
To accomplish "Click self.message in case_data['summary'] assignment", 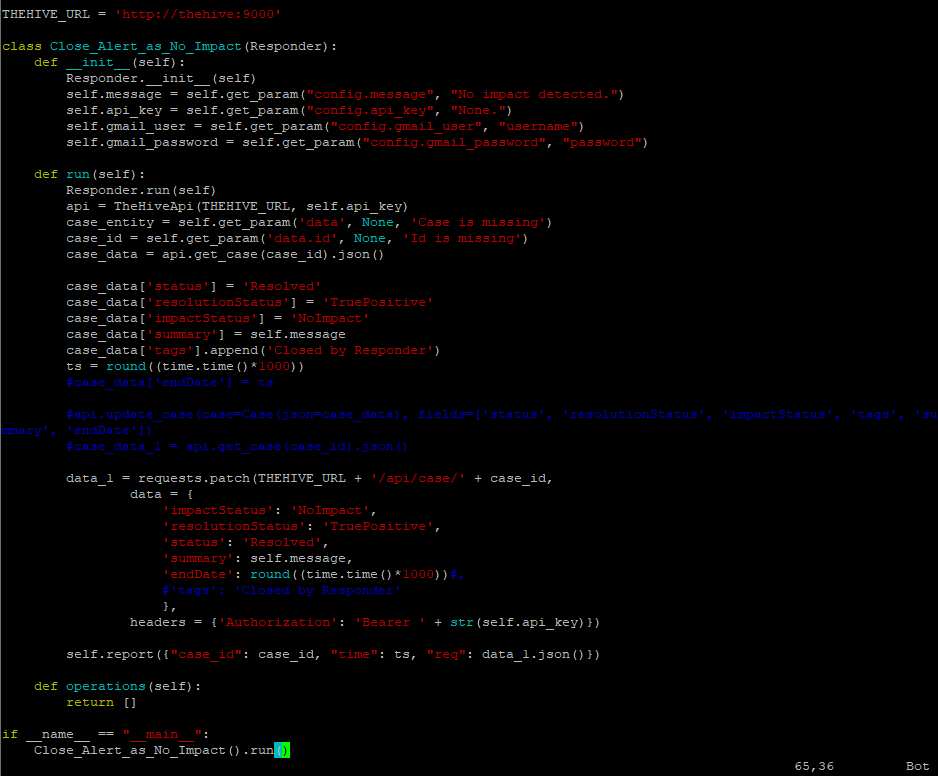I will point(297,334).
